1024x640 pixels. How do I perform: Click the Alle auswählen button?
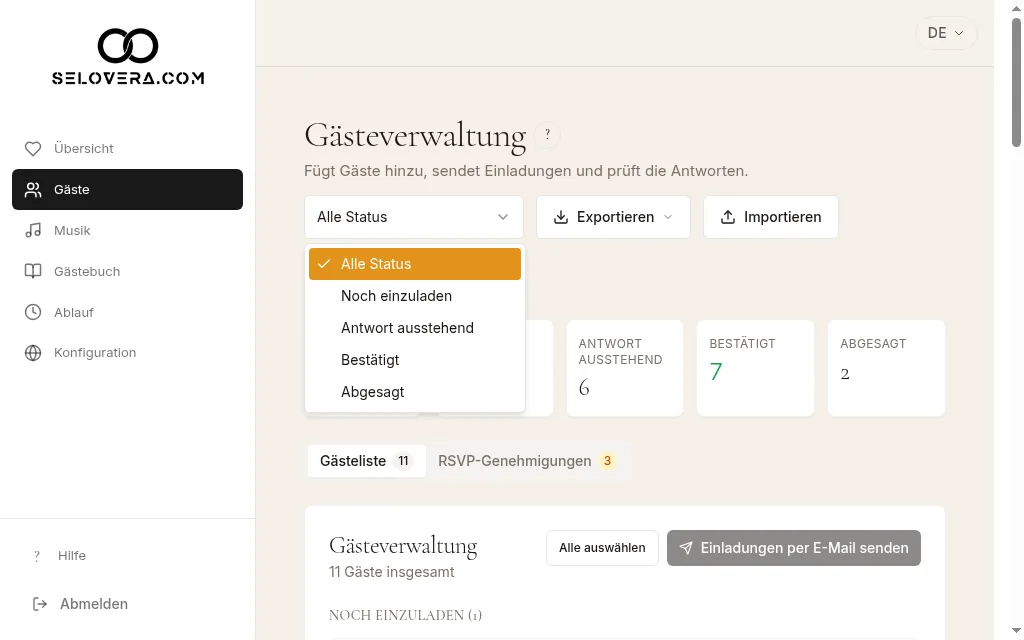coord(602,548)
